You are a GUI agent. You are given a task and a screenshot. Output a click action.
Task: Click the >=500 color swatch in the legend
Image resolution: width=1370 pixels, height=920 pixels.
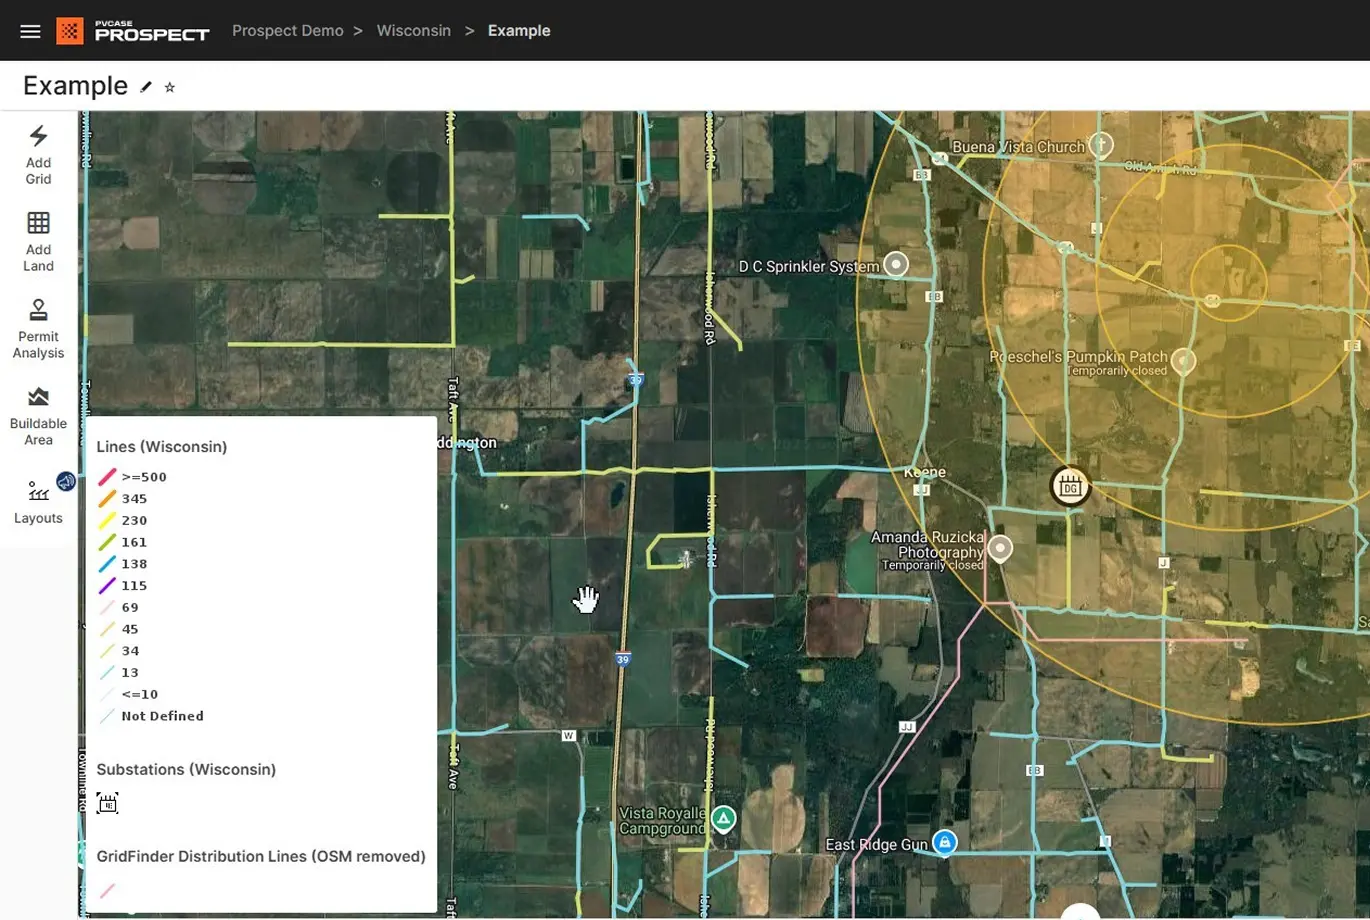(107, 476)
